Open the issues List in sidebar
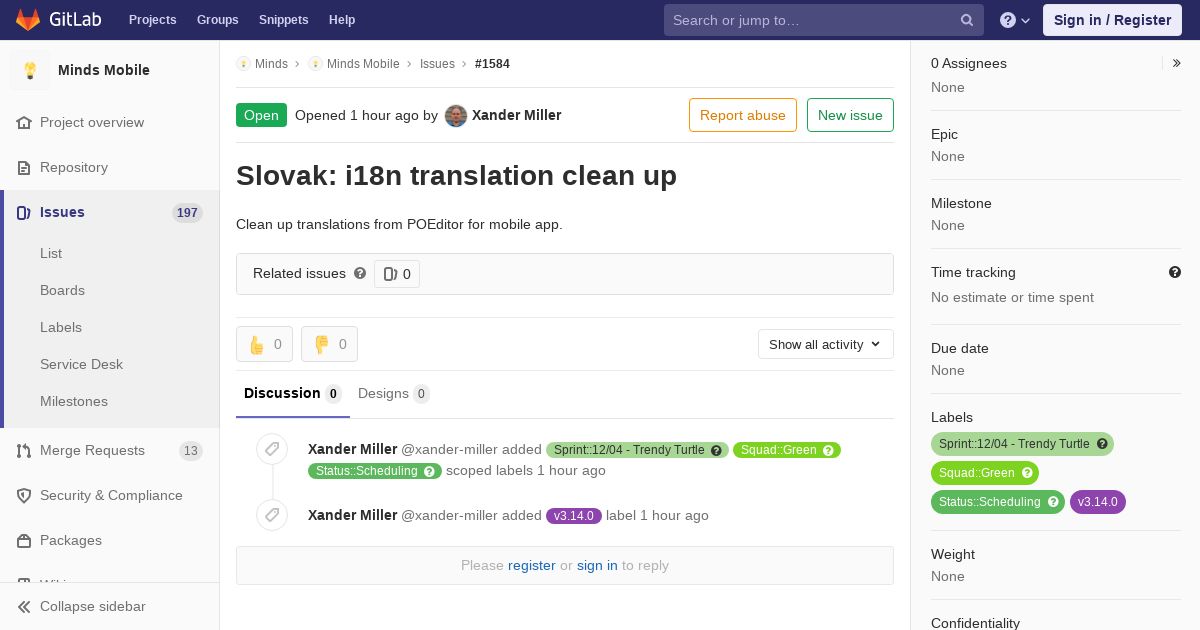The width and height of the screenshot is (1200, 630). tap(51, 253)
